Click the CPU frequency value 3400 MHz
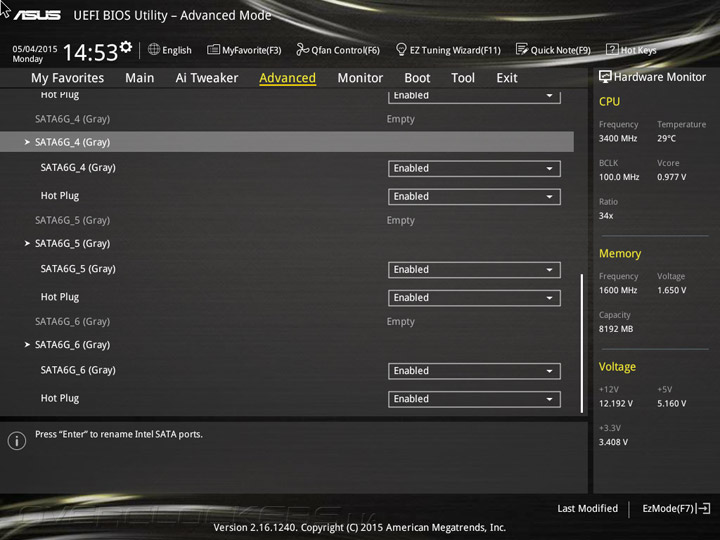The image size is (720, 540). pyautogui.click(x=618, y=138)
